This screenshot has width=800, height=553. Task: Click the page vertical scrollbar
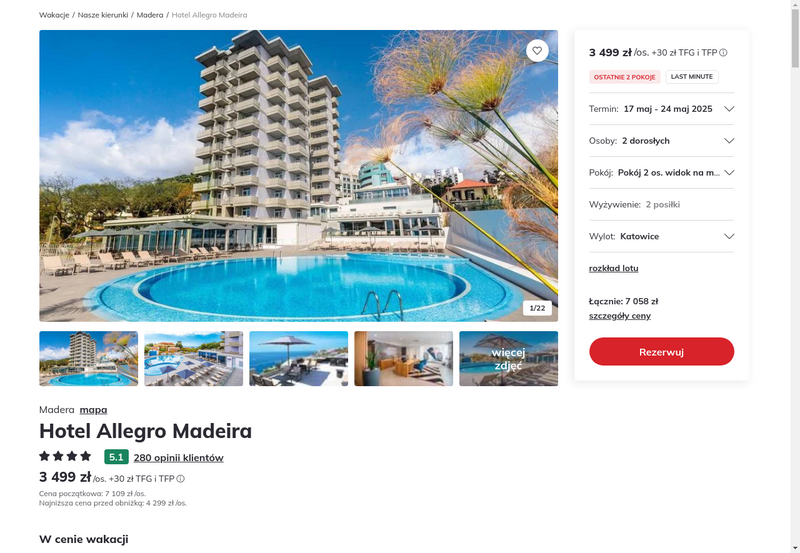795,276
